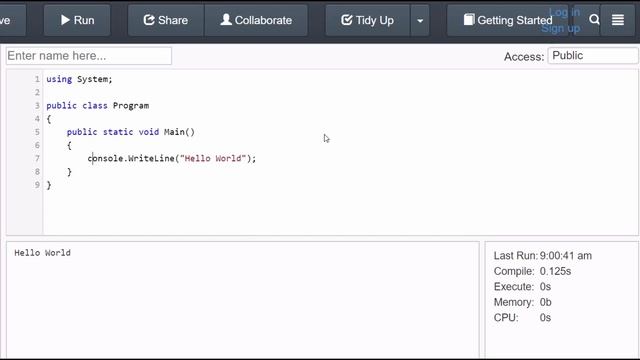The height and width of the screenshot is (360, 640).
Task: Click line 1 'using System;' in editor
Action: (79, 79)
